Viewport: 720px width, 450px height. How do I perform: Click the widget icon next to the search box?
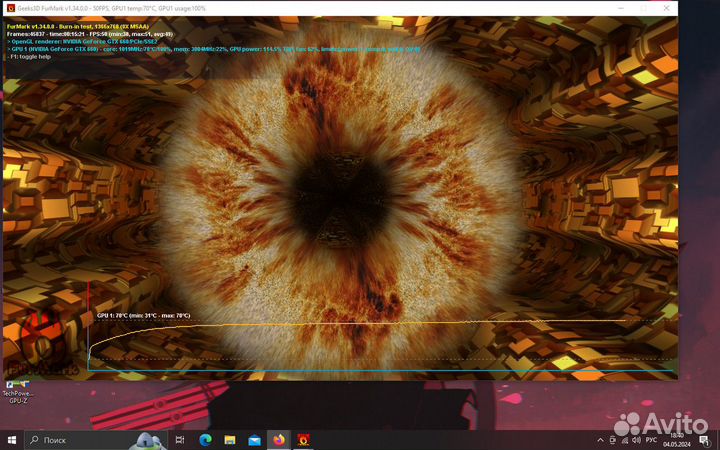coord(150,439)
